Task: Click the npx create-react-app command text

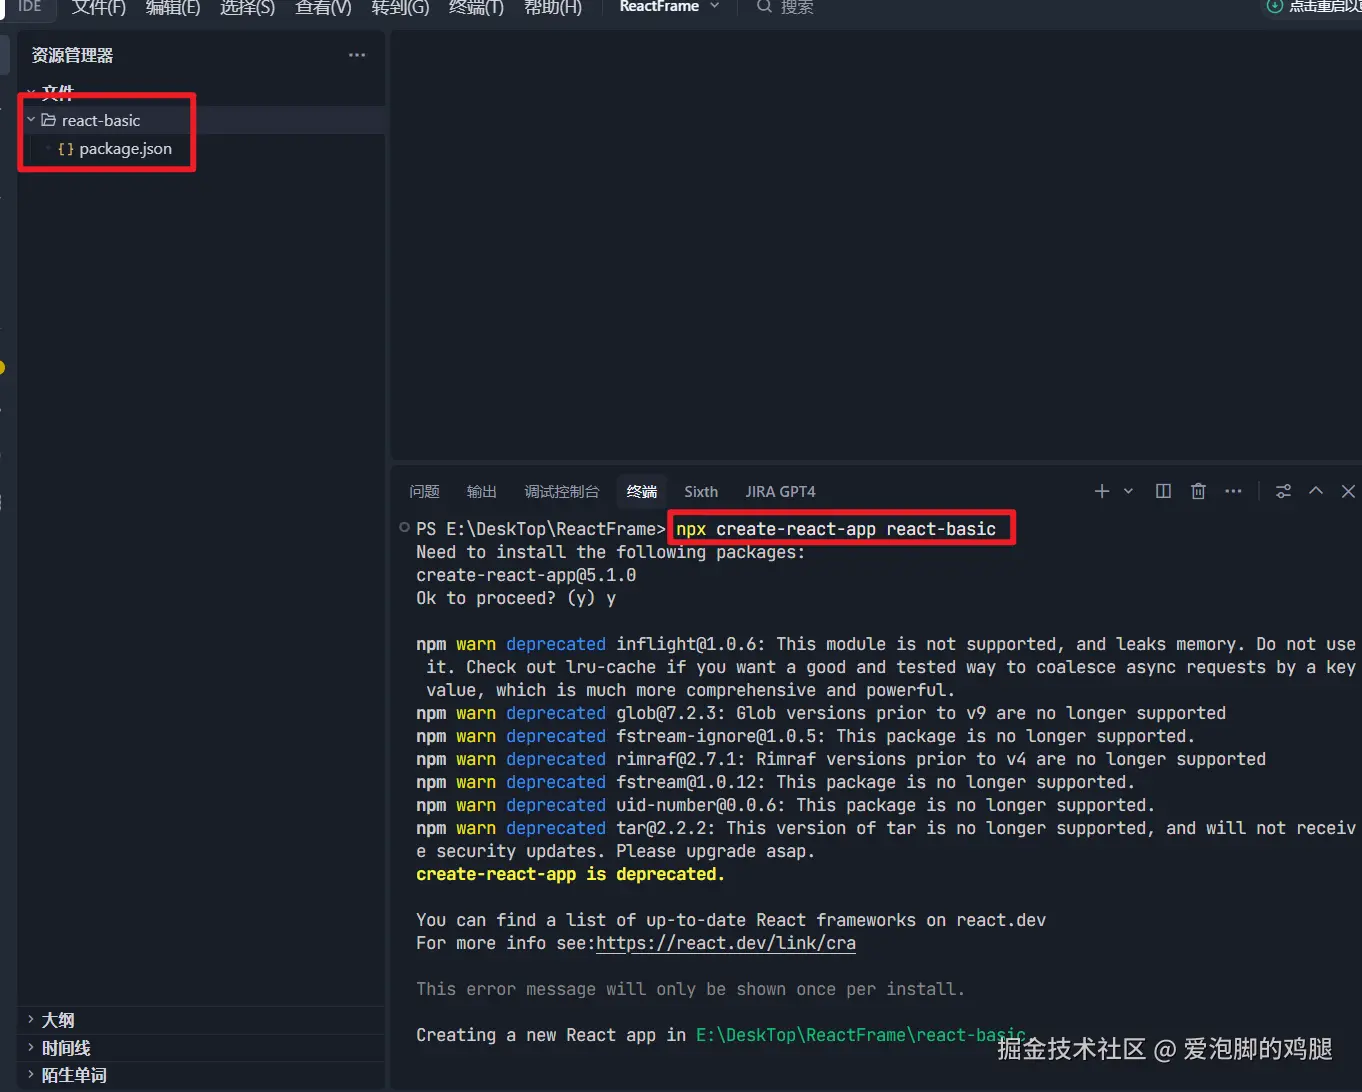Action: (x=836, y=529)
